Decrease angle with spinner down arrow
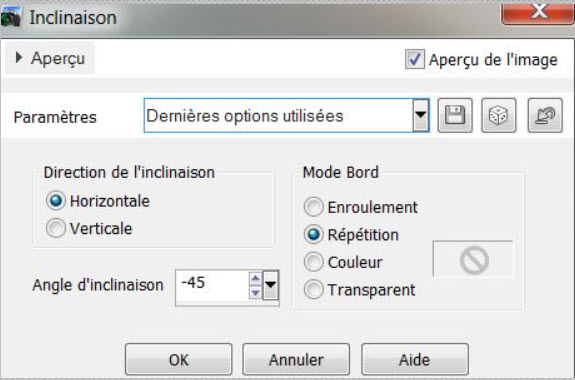This screenshot has height=380, width=575. pos(255,292)
